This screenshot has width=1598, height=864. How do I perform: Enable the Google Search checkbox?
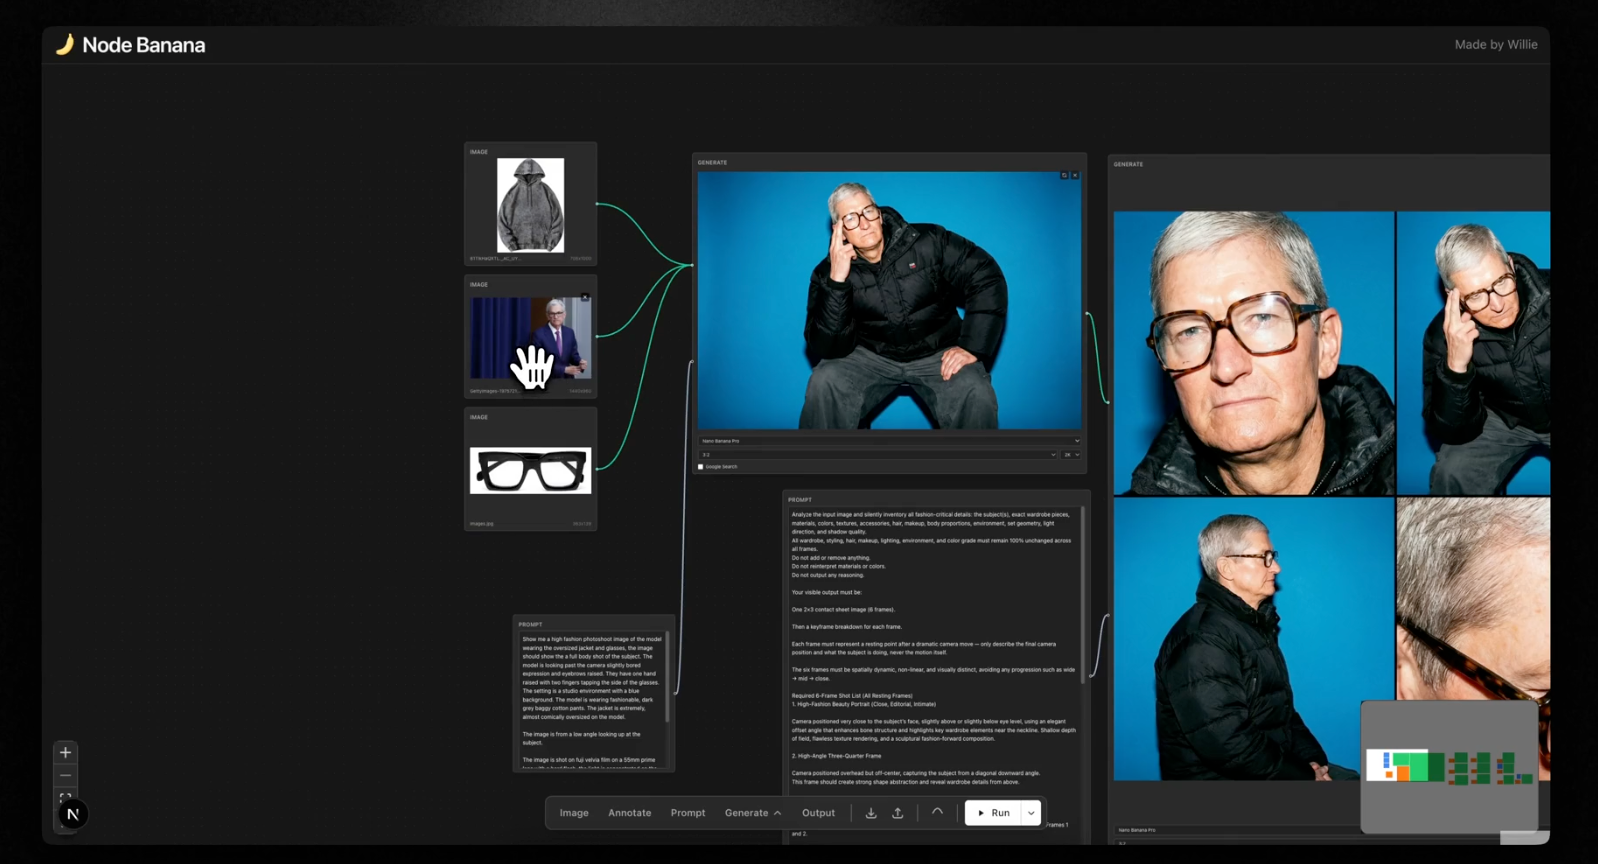(701, 466)
